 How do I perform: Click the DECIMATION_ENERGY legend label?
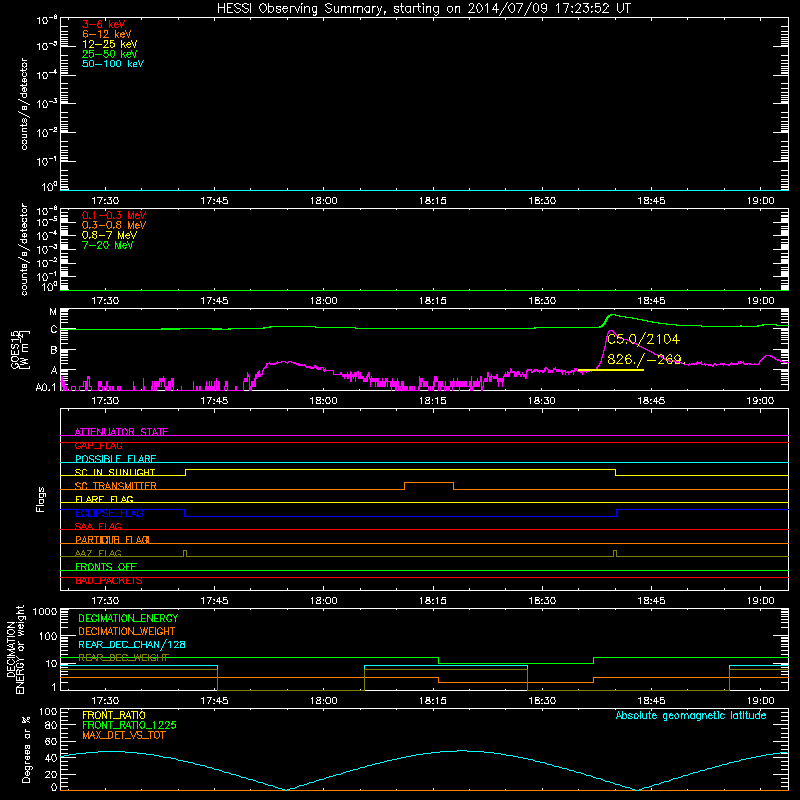coord(128,618)
